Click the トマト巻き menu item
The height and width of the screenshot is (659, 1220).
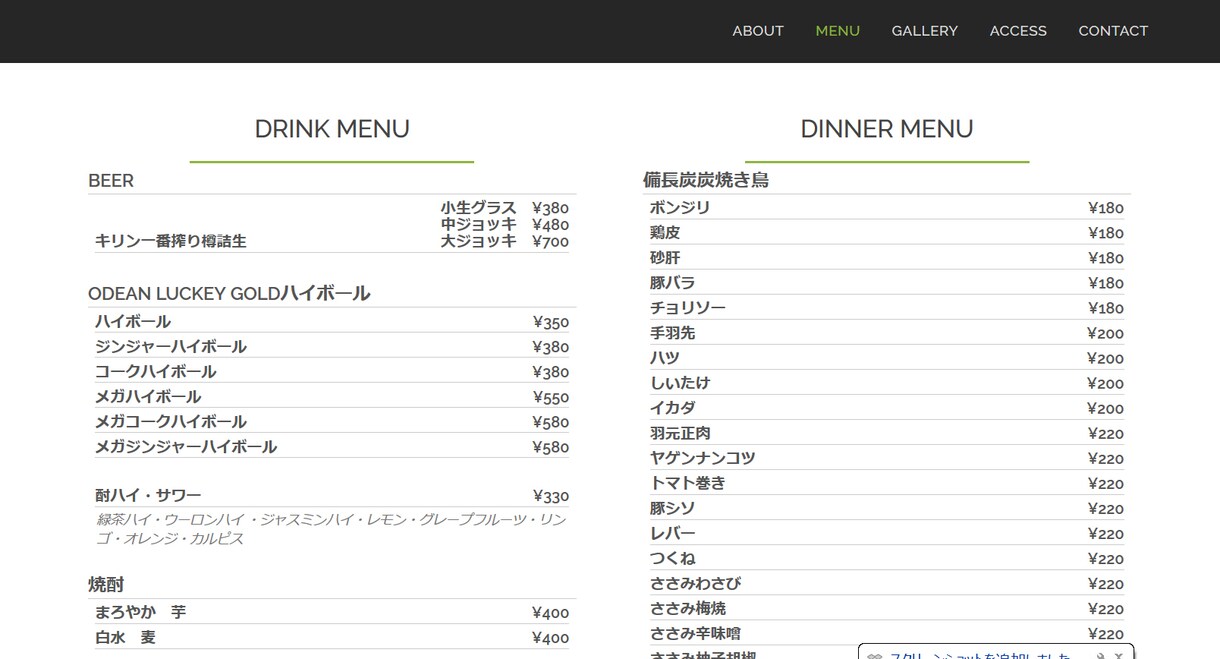(688, 483)
